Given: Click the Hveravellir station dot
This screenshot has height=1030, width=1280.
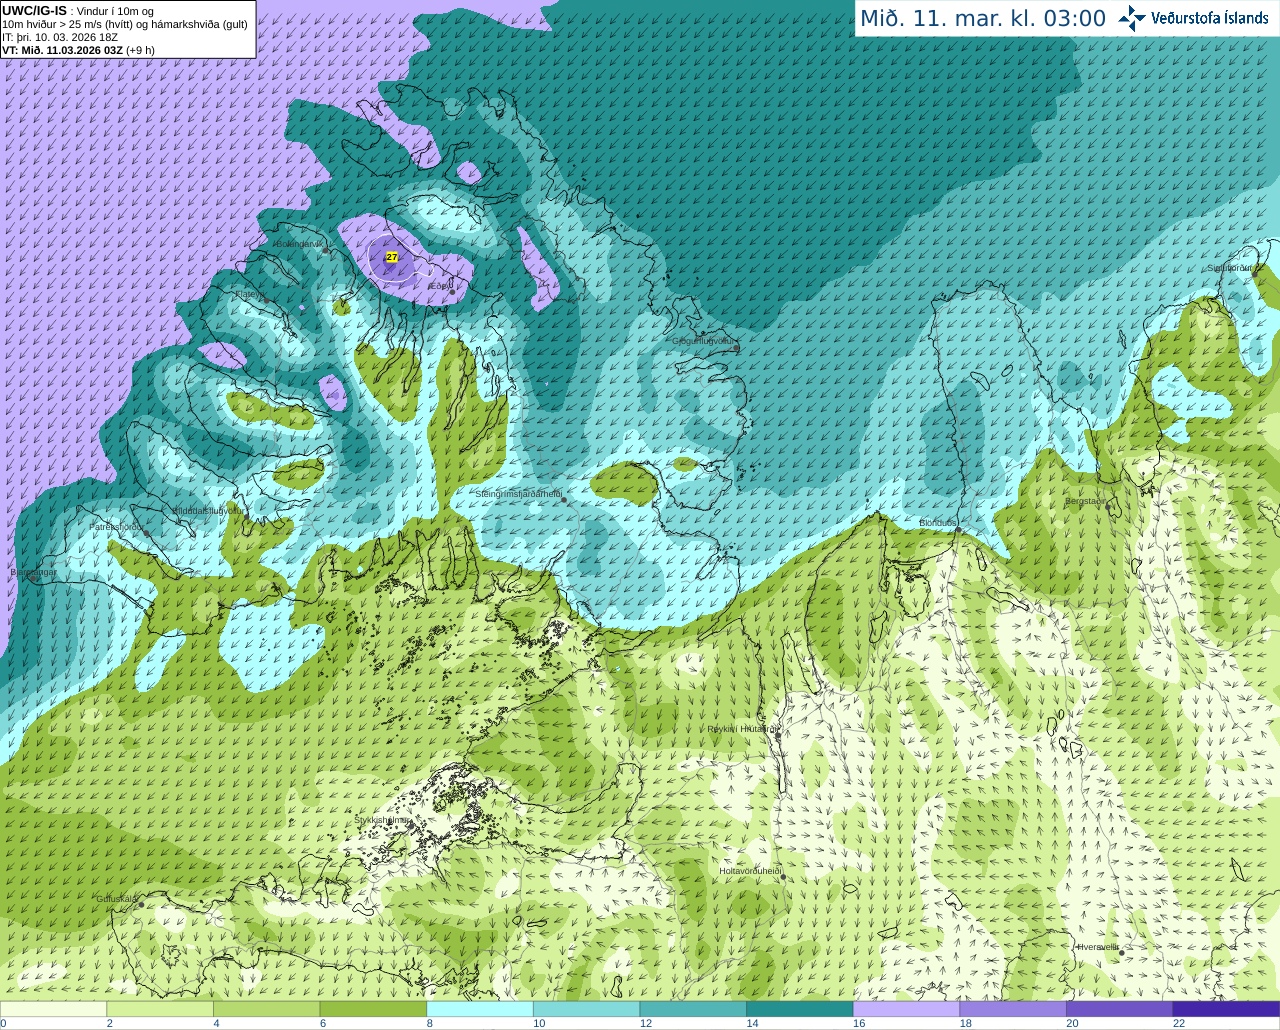Looking at the screenshot, I should click(x=1122, y=953).
